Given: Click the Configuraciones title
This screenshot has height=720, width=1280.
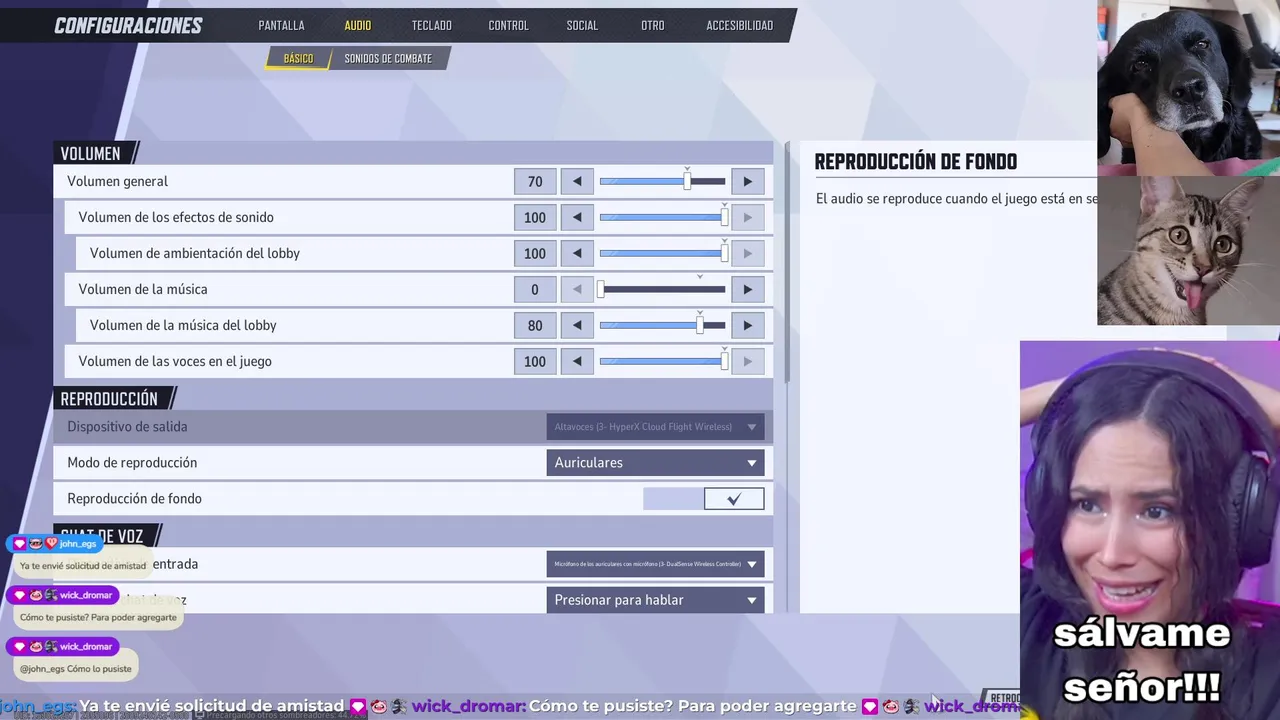Looking at the screenshot, I should pos(128,25).
